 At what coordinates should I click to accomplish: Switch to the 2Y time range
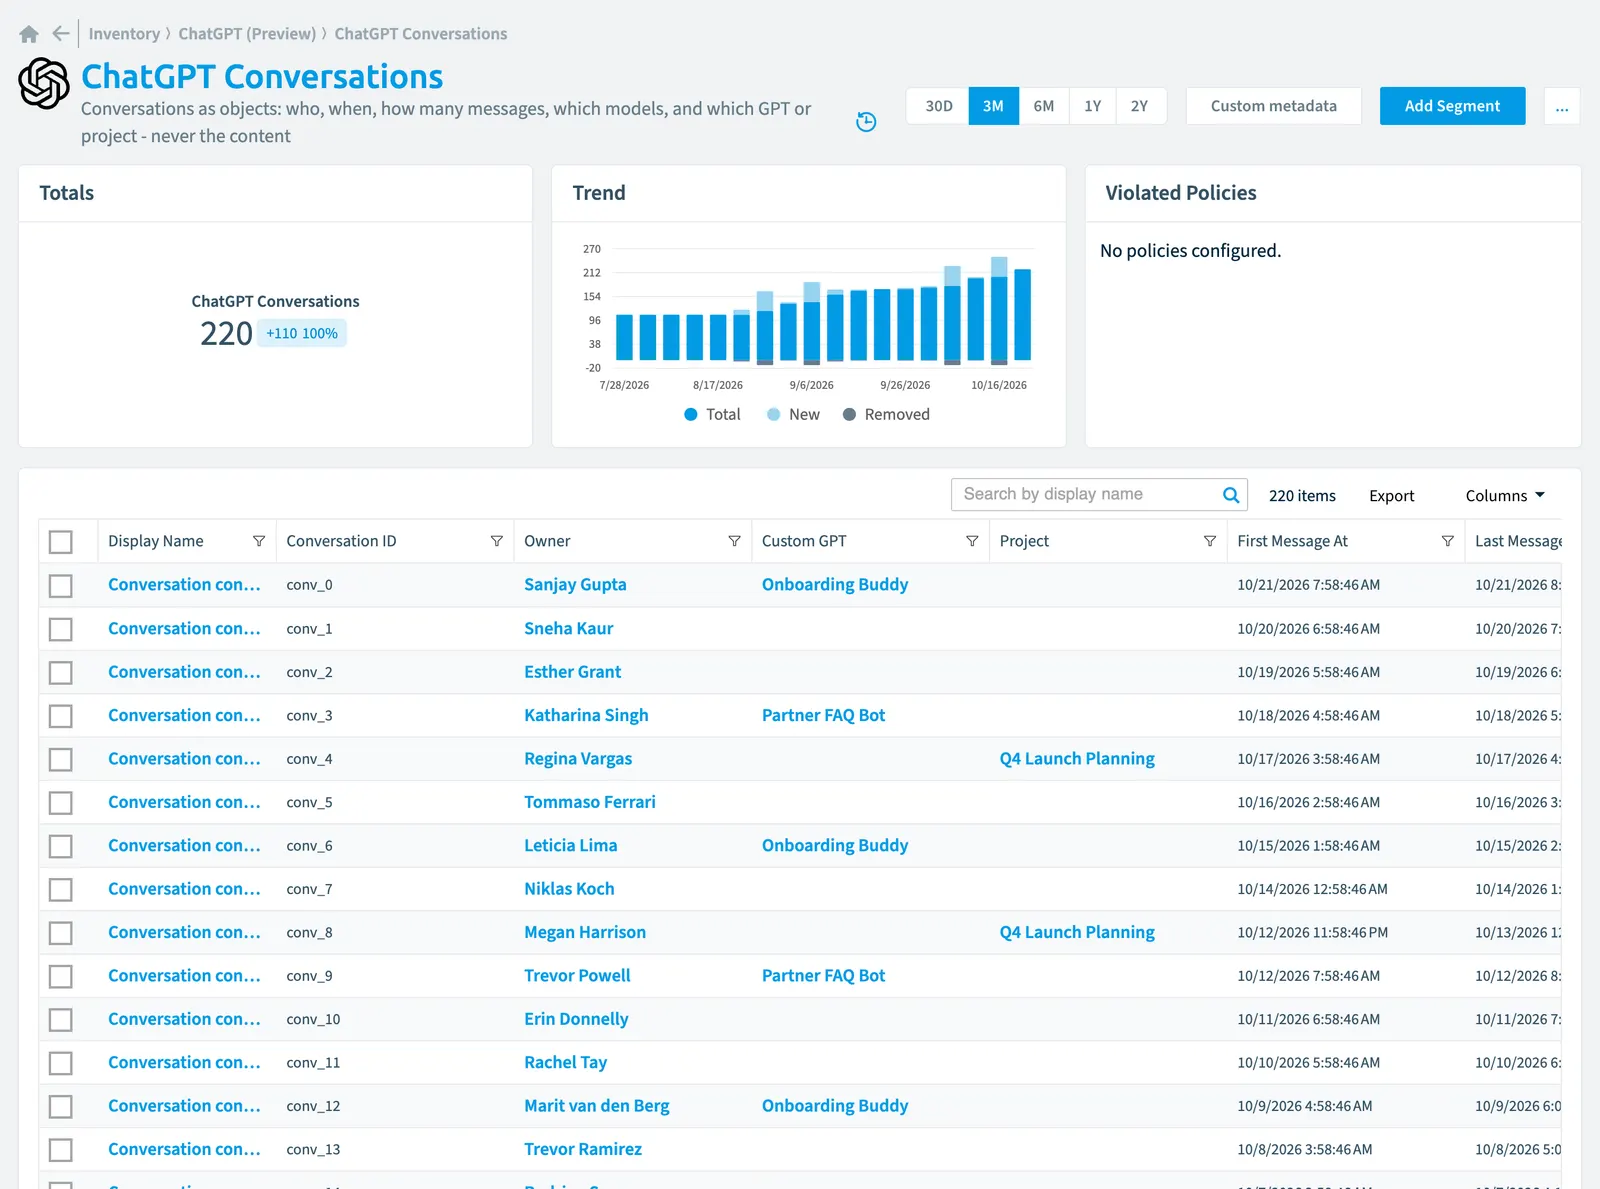click(x=1140, y=106)
